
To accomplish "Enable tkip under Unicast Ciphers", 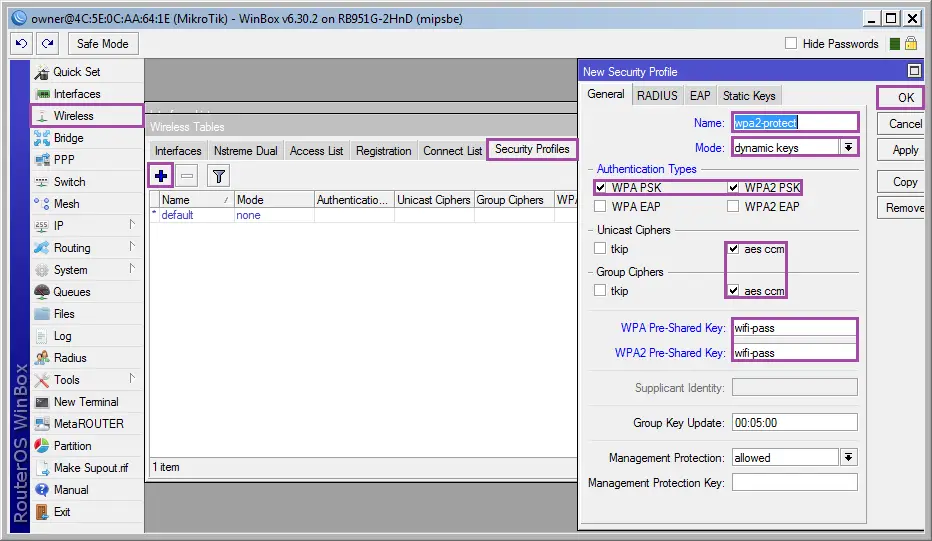I will [x=600, y=249].
